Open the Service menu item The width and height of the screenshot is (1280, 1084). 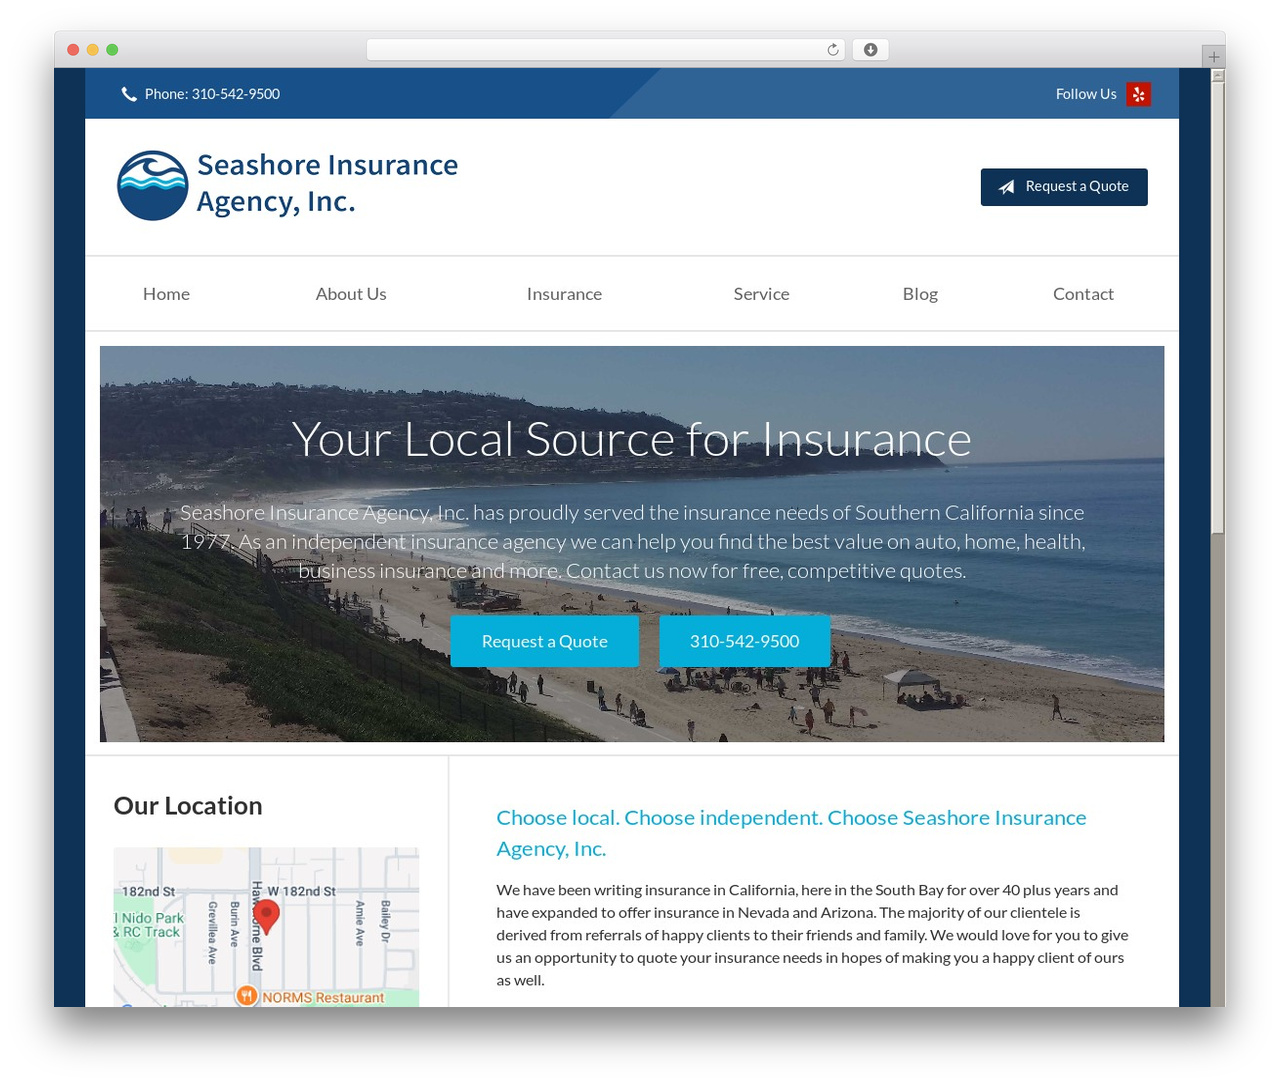pos(761,294)
